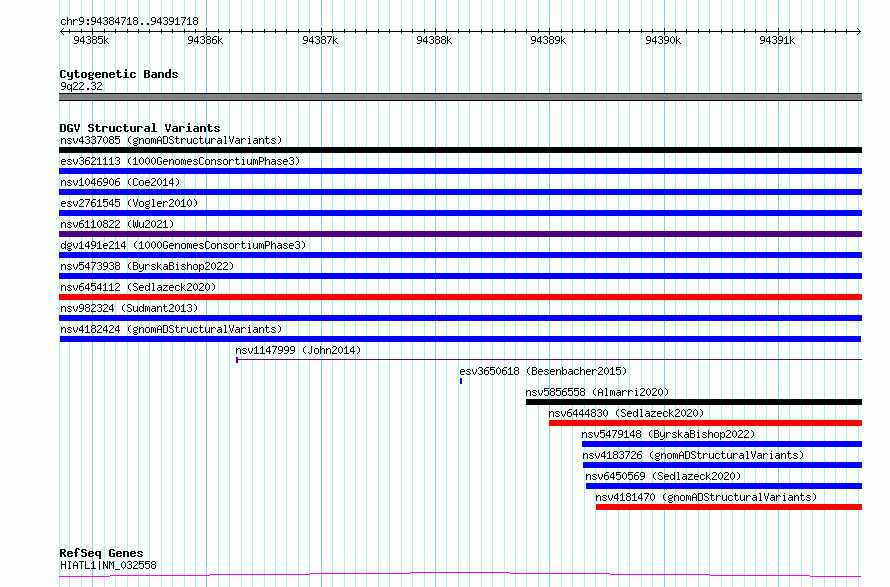Click the 94386k ruler tick label
The image size is (890, 587).
205,41
